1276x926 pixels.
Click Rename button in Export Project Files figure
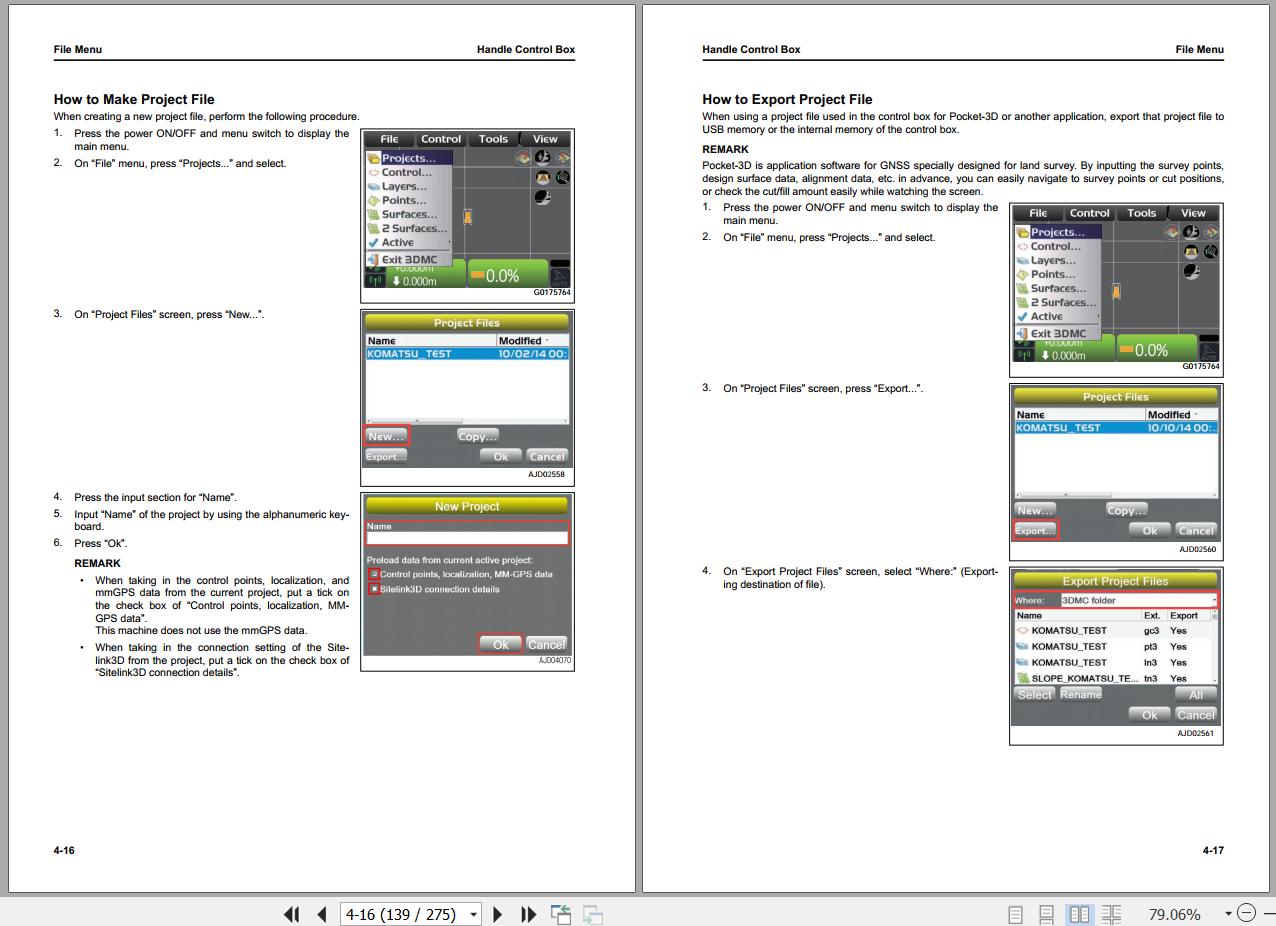(1080, 694)
